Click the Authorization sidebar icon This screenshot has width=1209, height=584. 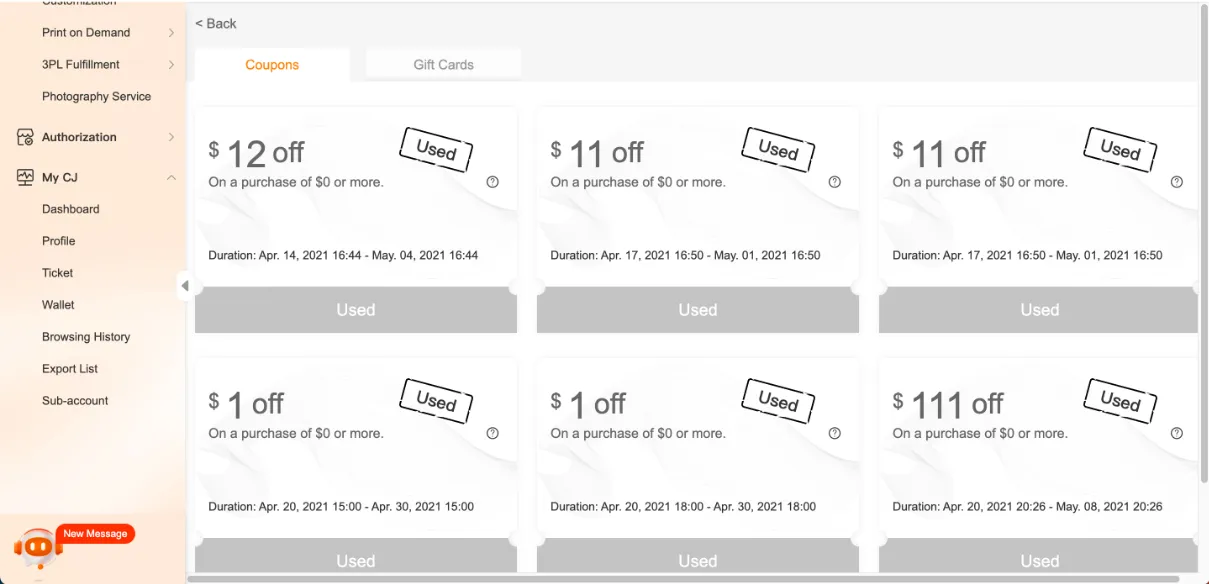pyautogui.click(x=25, y=137)
